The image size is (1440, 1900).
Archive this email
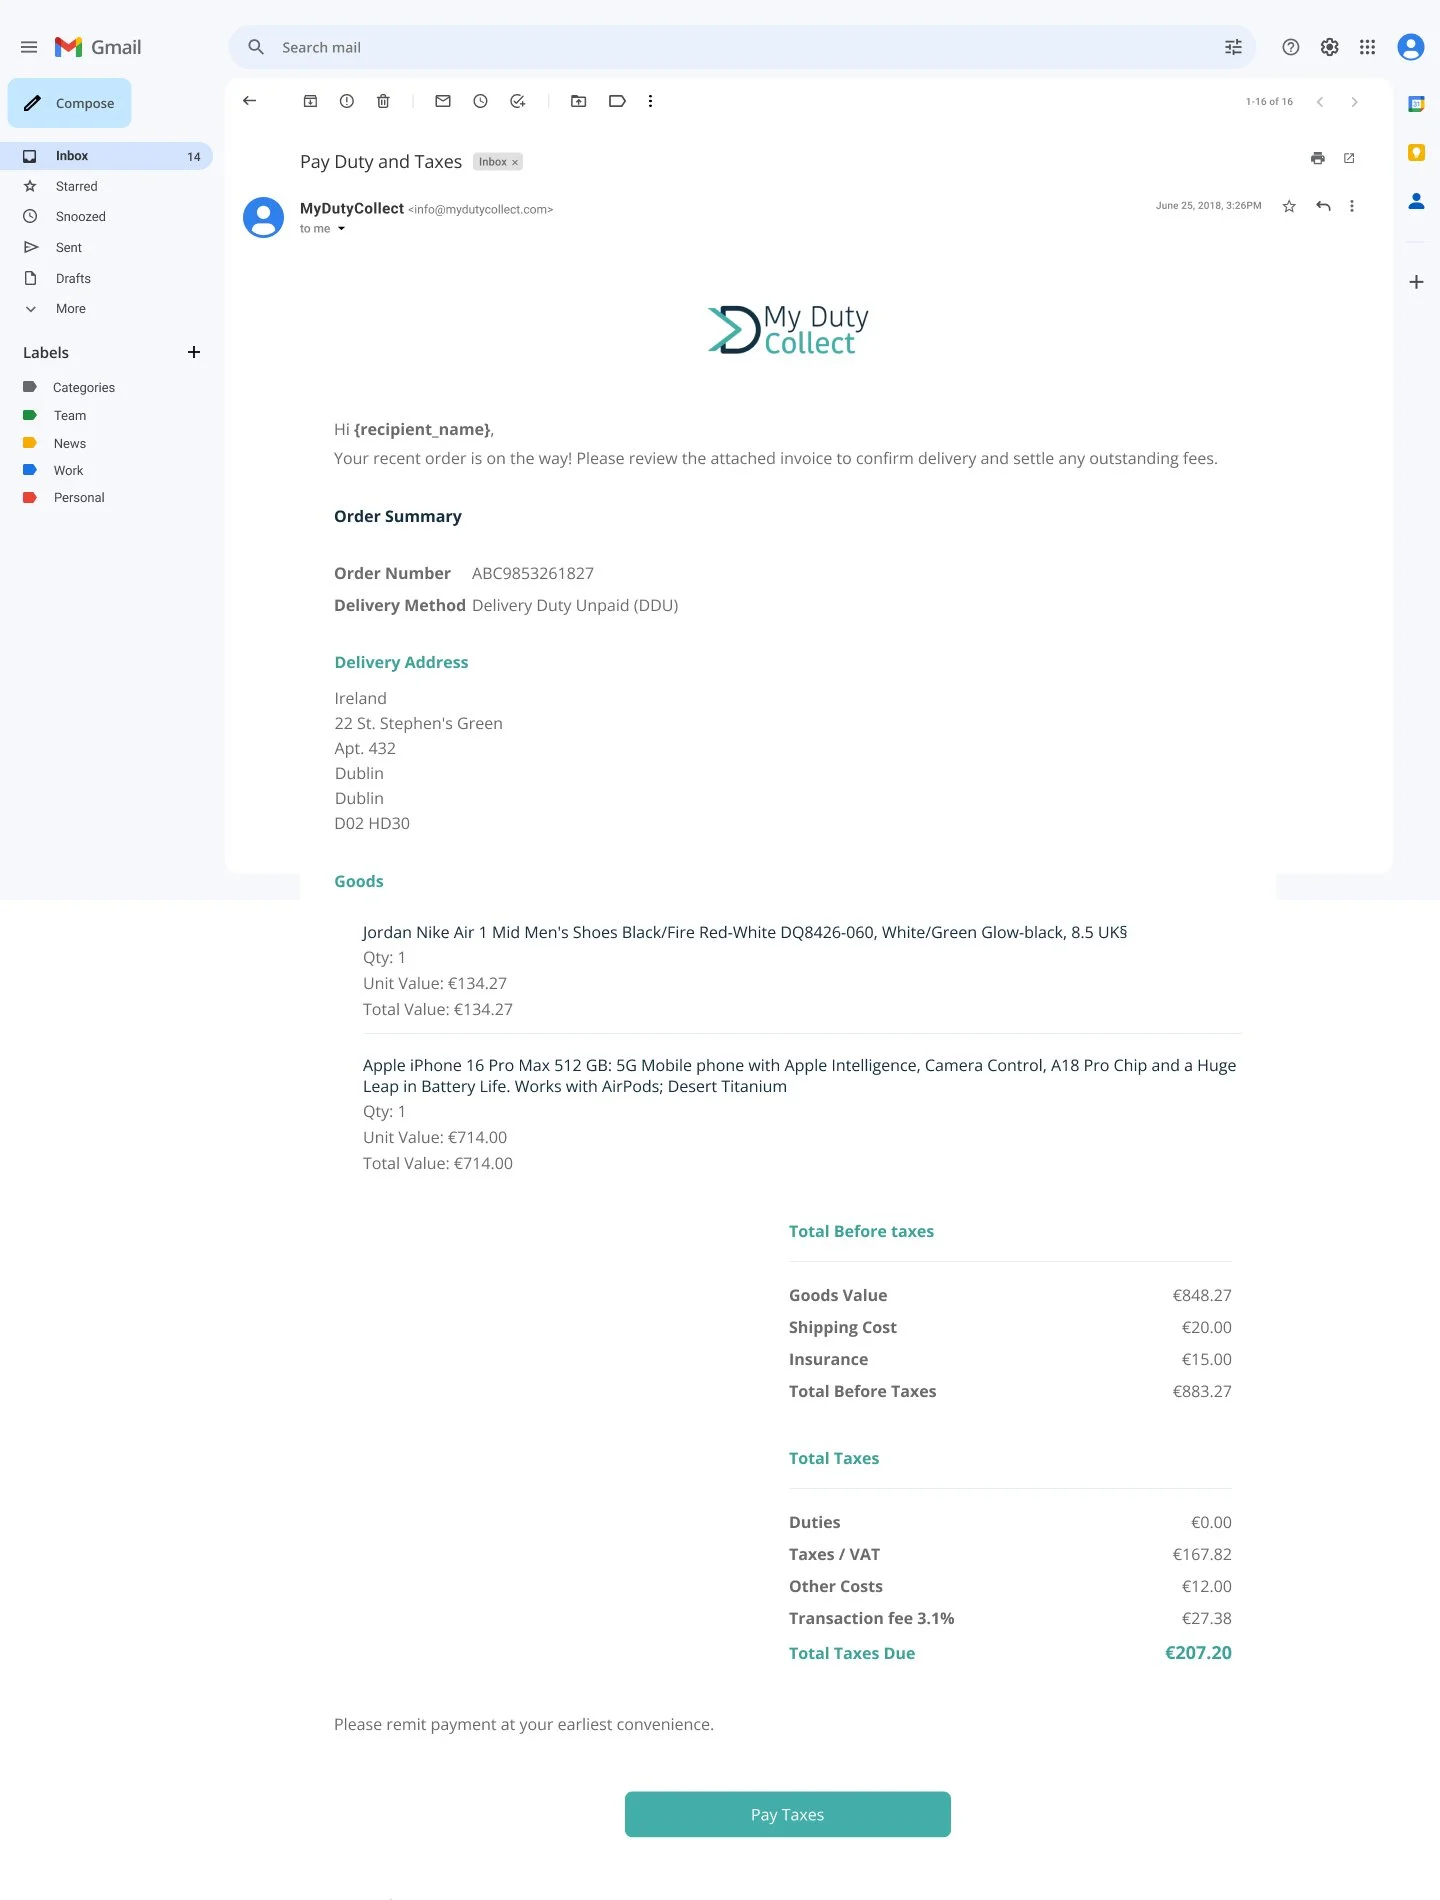(310, 101)
